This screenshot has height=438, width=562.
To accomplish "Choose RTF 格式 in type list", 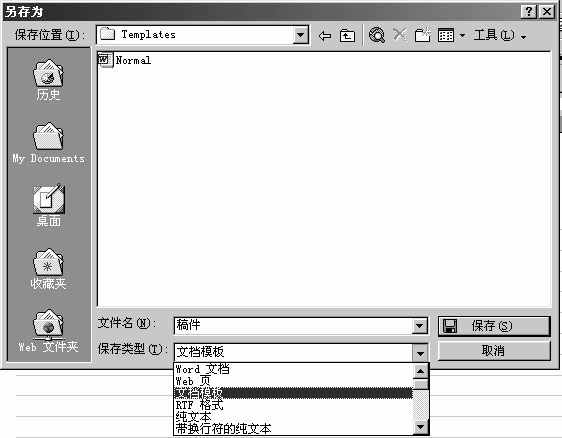I will click(294, 405).
